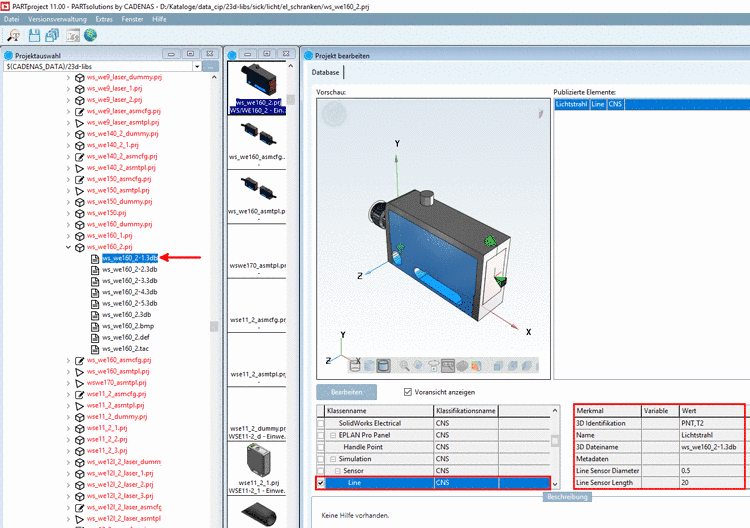This screenshot has height=528, width=750.
Task: Click the classification table scrollbar thumb
Action: click(x=555, y=440)
